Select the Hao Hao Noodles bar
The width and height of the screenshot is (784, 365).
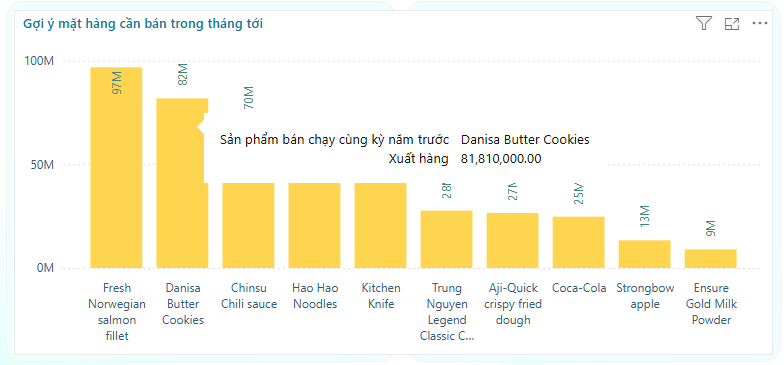click(314, 226)
